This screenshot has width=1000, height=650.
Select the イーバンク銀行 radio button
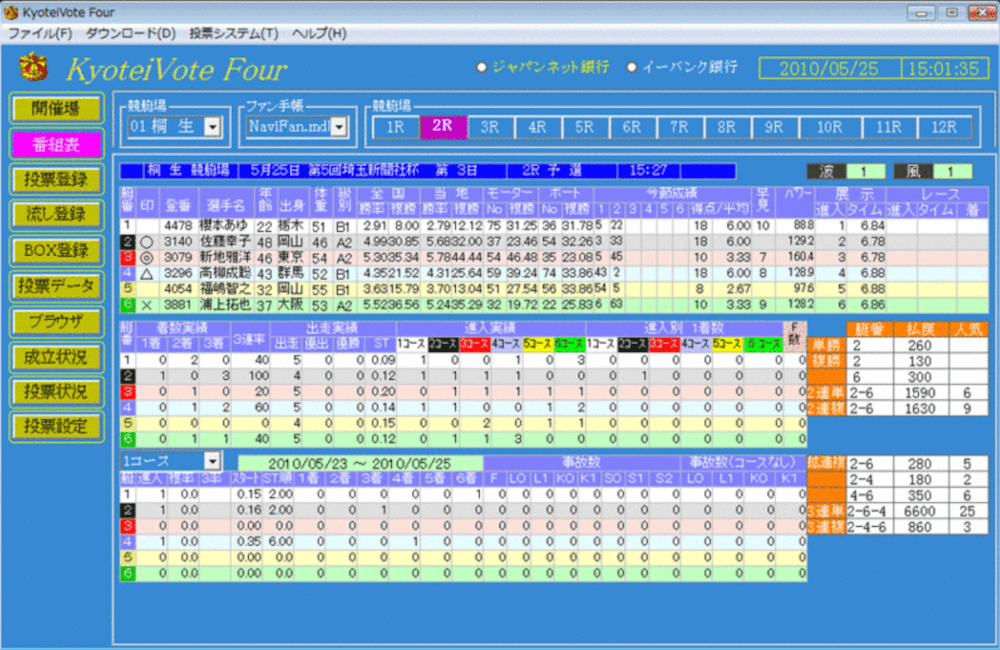631,67
